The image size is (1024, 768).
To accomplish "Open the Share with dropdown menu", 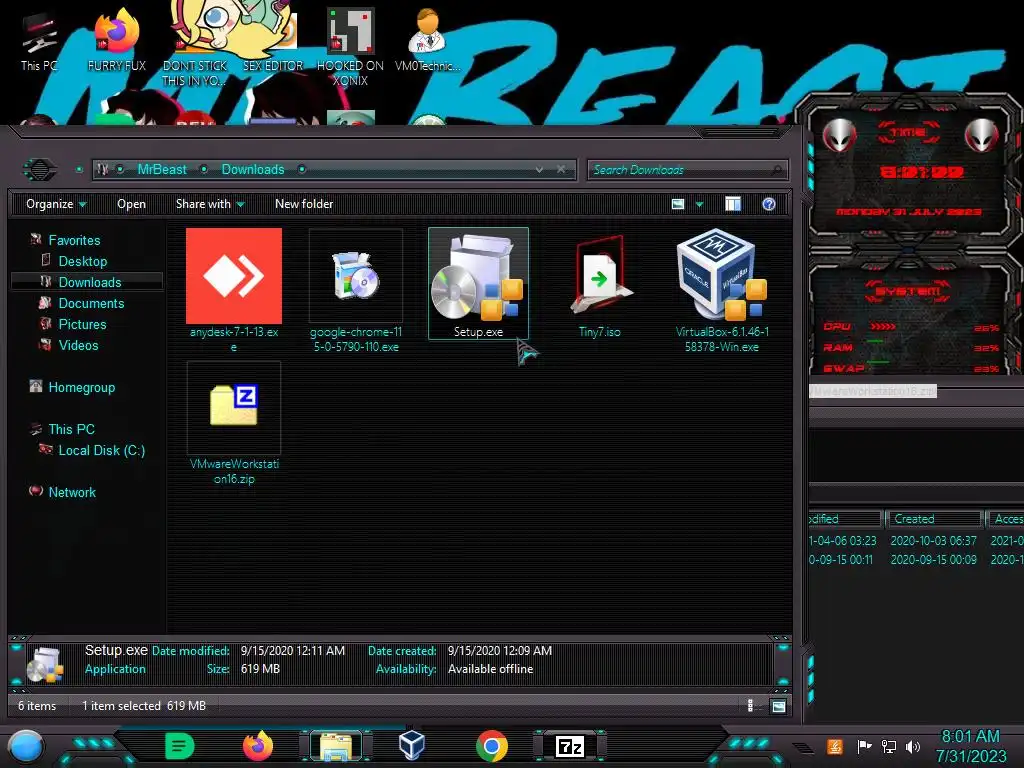I will click(210, 204).
